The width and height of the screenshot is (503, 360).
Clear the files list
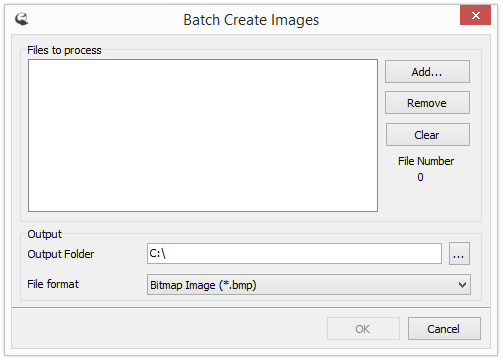(x=428, y=134)
